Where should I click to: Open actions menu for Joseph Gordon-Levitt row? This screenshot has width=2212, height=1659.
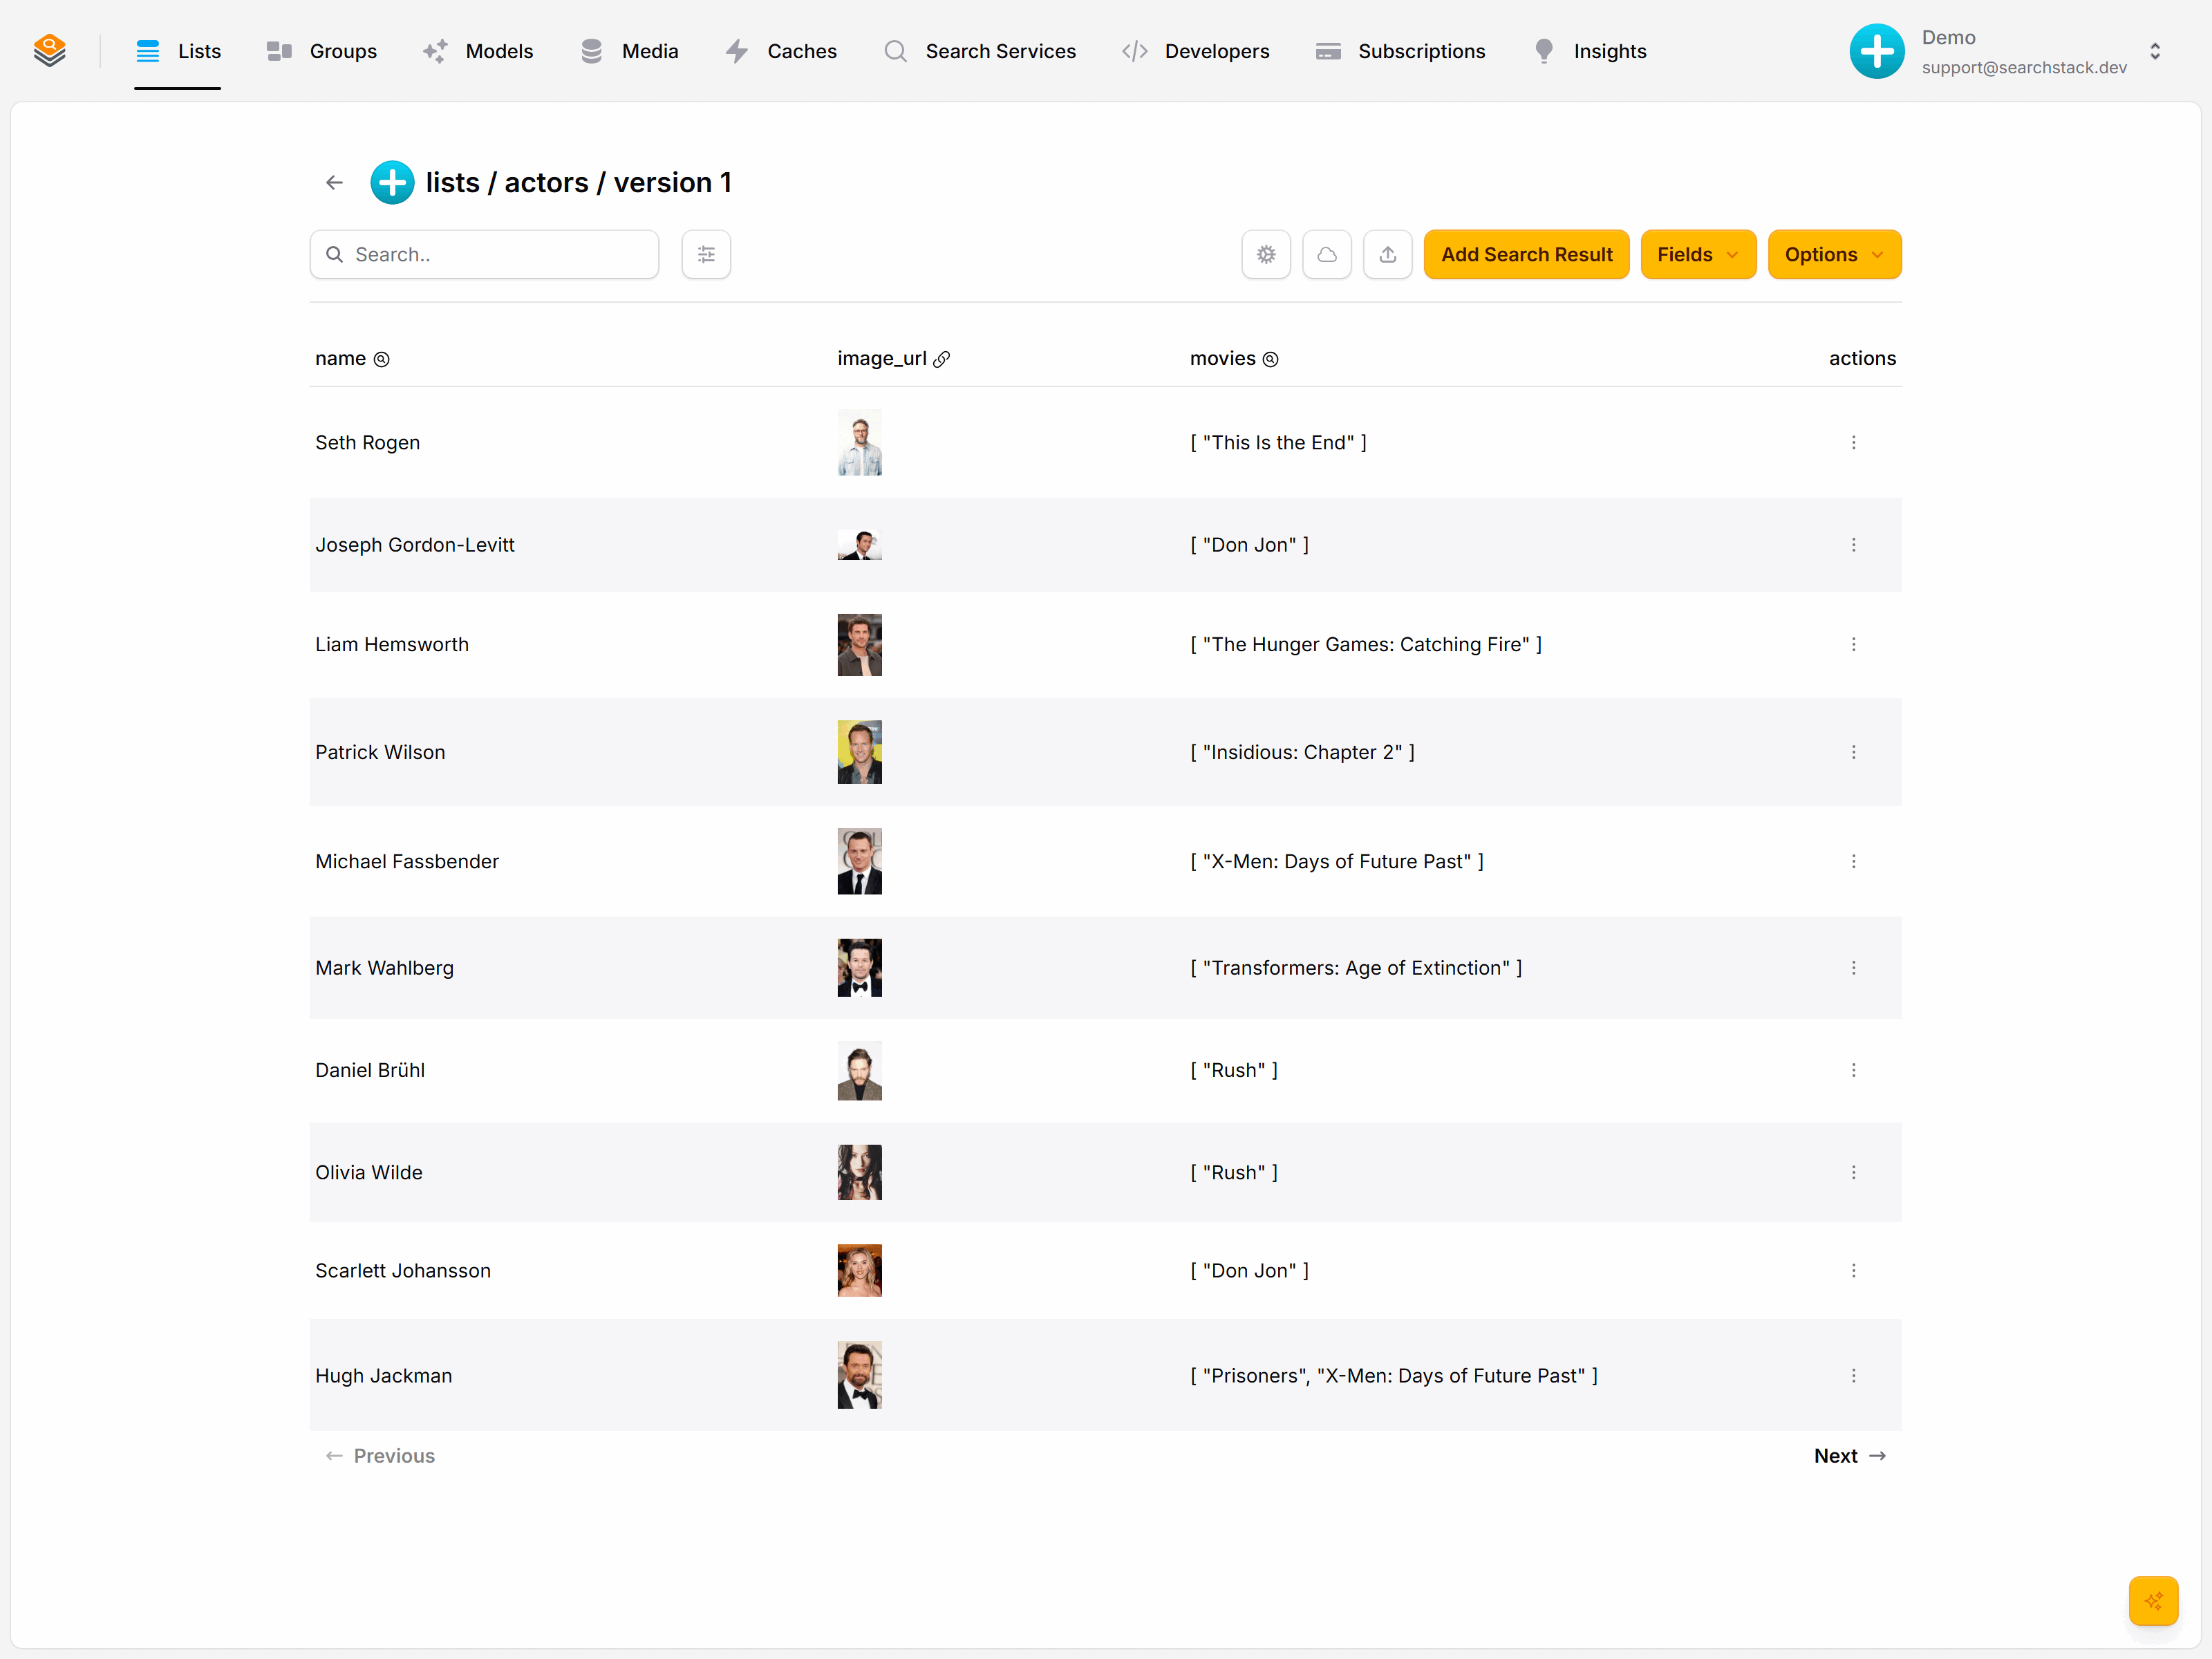pos(1853,545)
